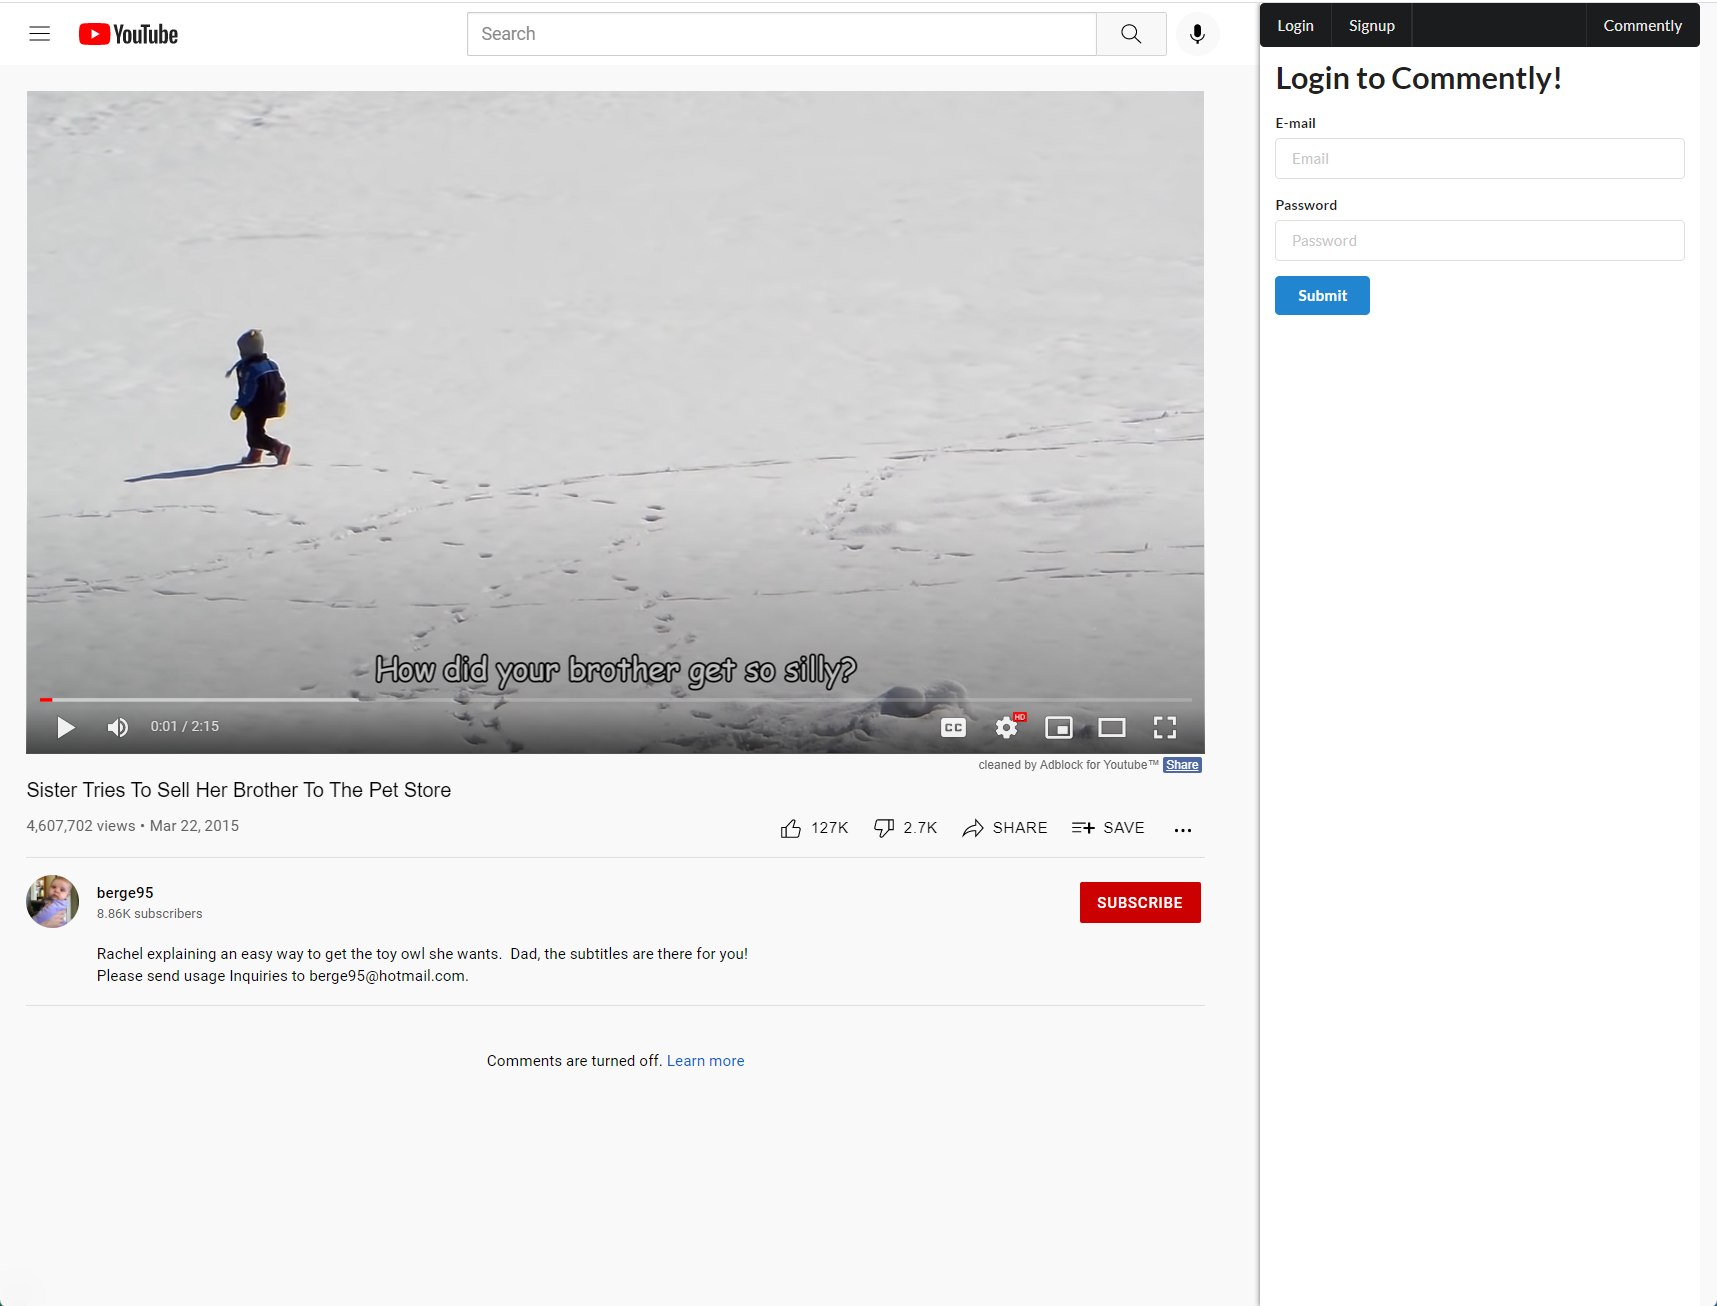1717x1306 pixels.
Task: Open the video settings gear
Action: tap(1007, 728)
